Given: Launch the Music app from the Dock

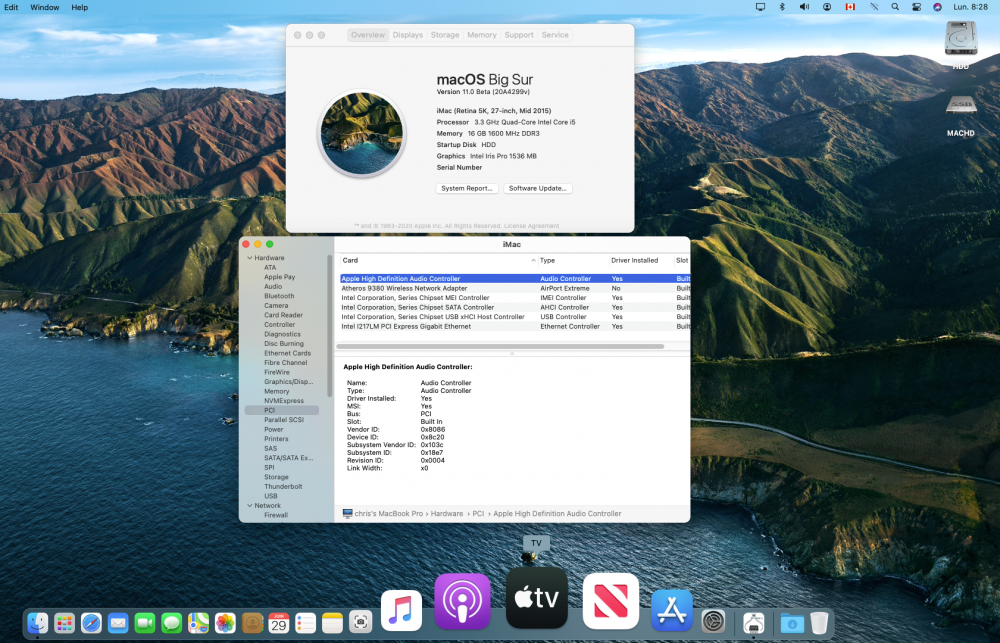Looking at the screenshot, I should (401, 610).
